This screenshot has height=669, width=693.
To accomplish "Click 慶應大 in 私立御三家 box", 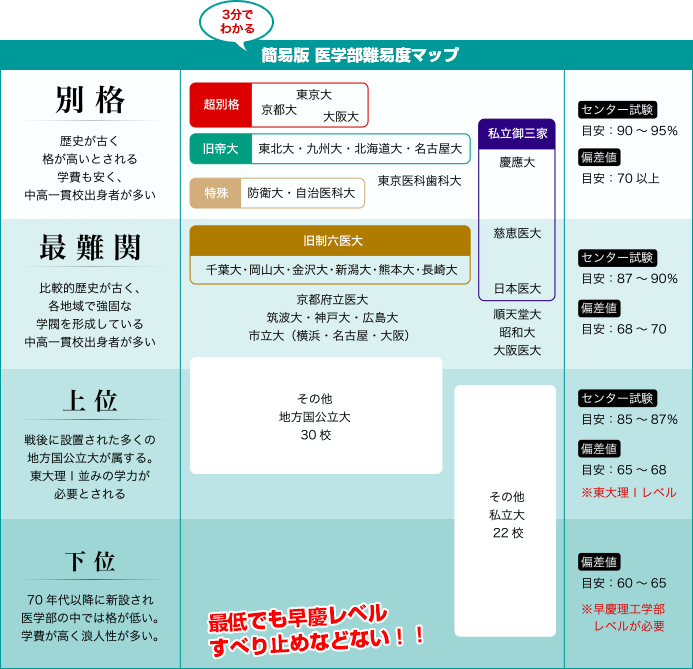I will (x=517, y=163).
